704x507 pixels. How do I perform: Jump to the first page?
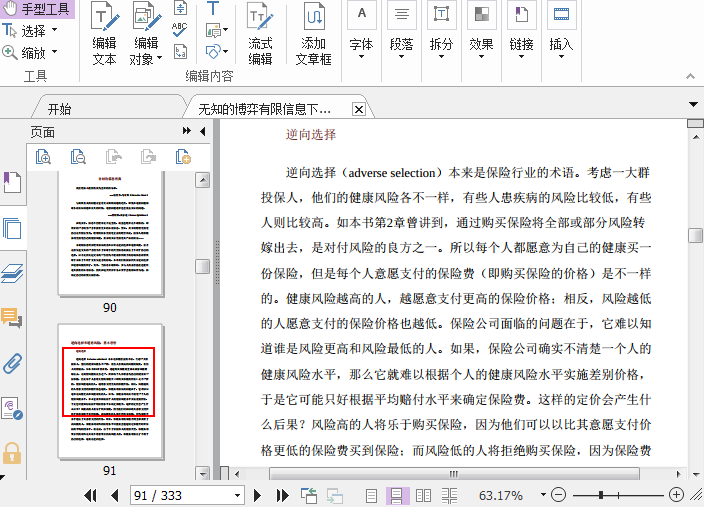(90, 495)
